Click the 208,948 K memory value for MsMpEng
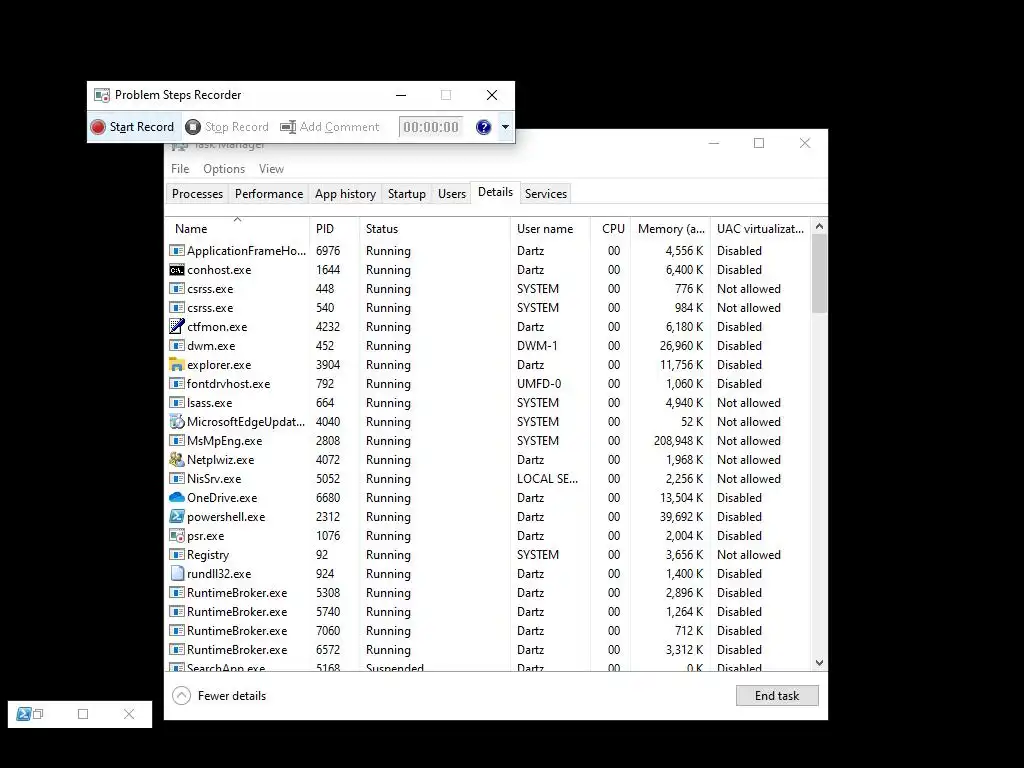This screenshot has width=1024, height=768. pyautogui.click(x=679, y=441)
